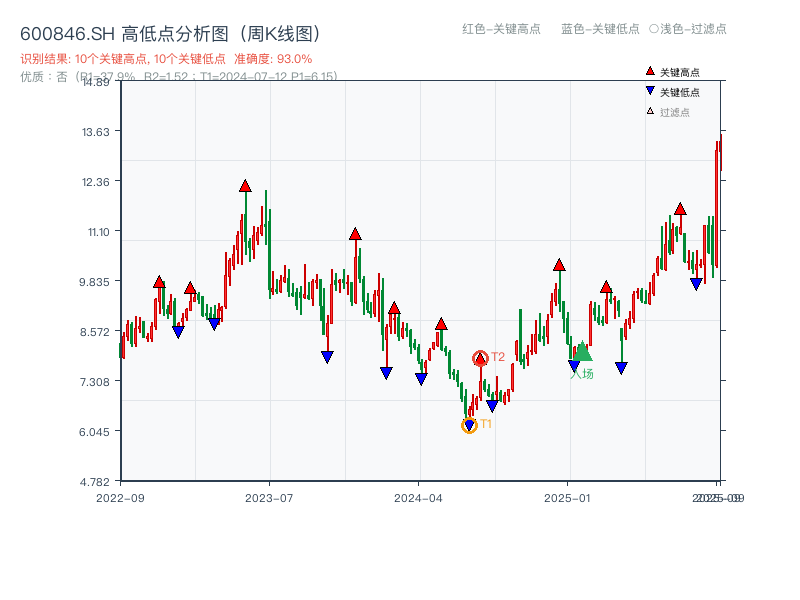Viewport: 800px width, 600px height.
Task: Click the first key-high triangle after 2022-09
Action: [x=159, y=282]
